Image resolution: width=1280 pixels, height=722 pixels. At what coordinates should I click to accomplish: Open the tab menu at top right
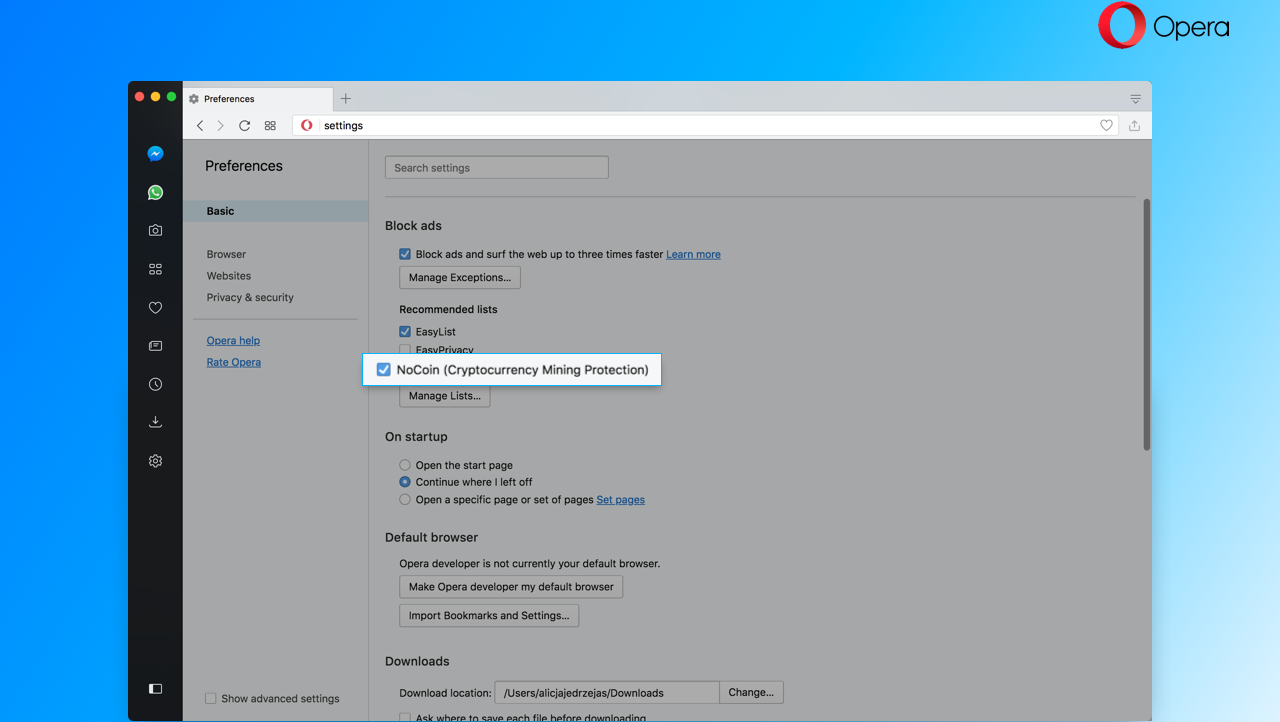(x=1136, y=99)
